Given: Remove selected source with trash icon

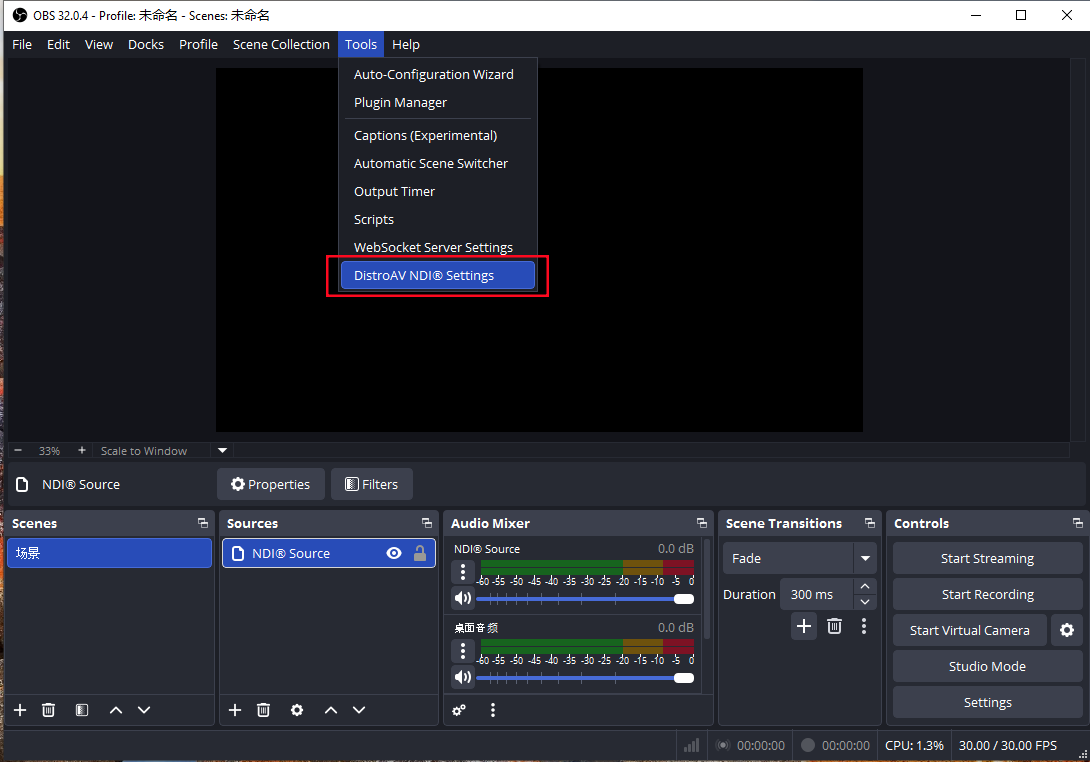Looking at the screenshot, I should (263, 710).
